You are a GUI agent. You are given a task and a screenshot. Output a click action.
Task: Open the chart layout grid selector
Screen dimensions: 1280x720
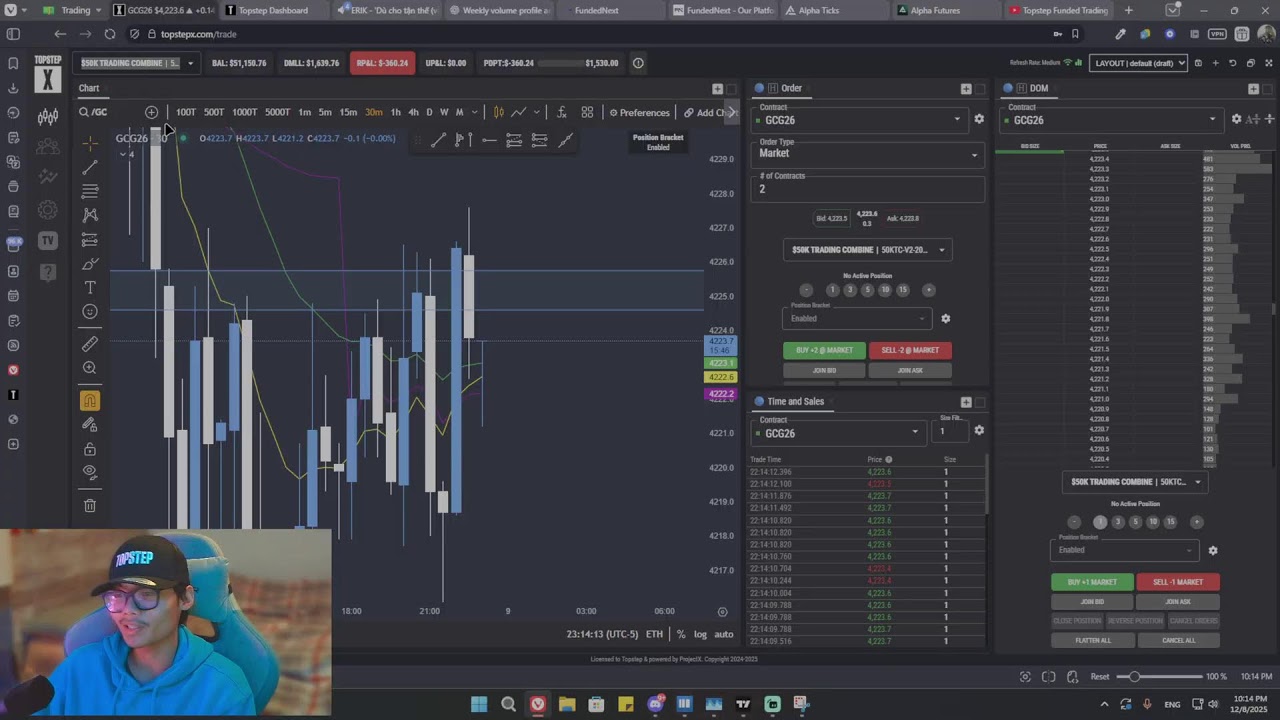587,112
